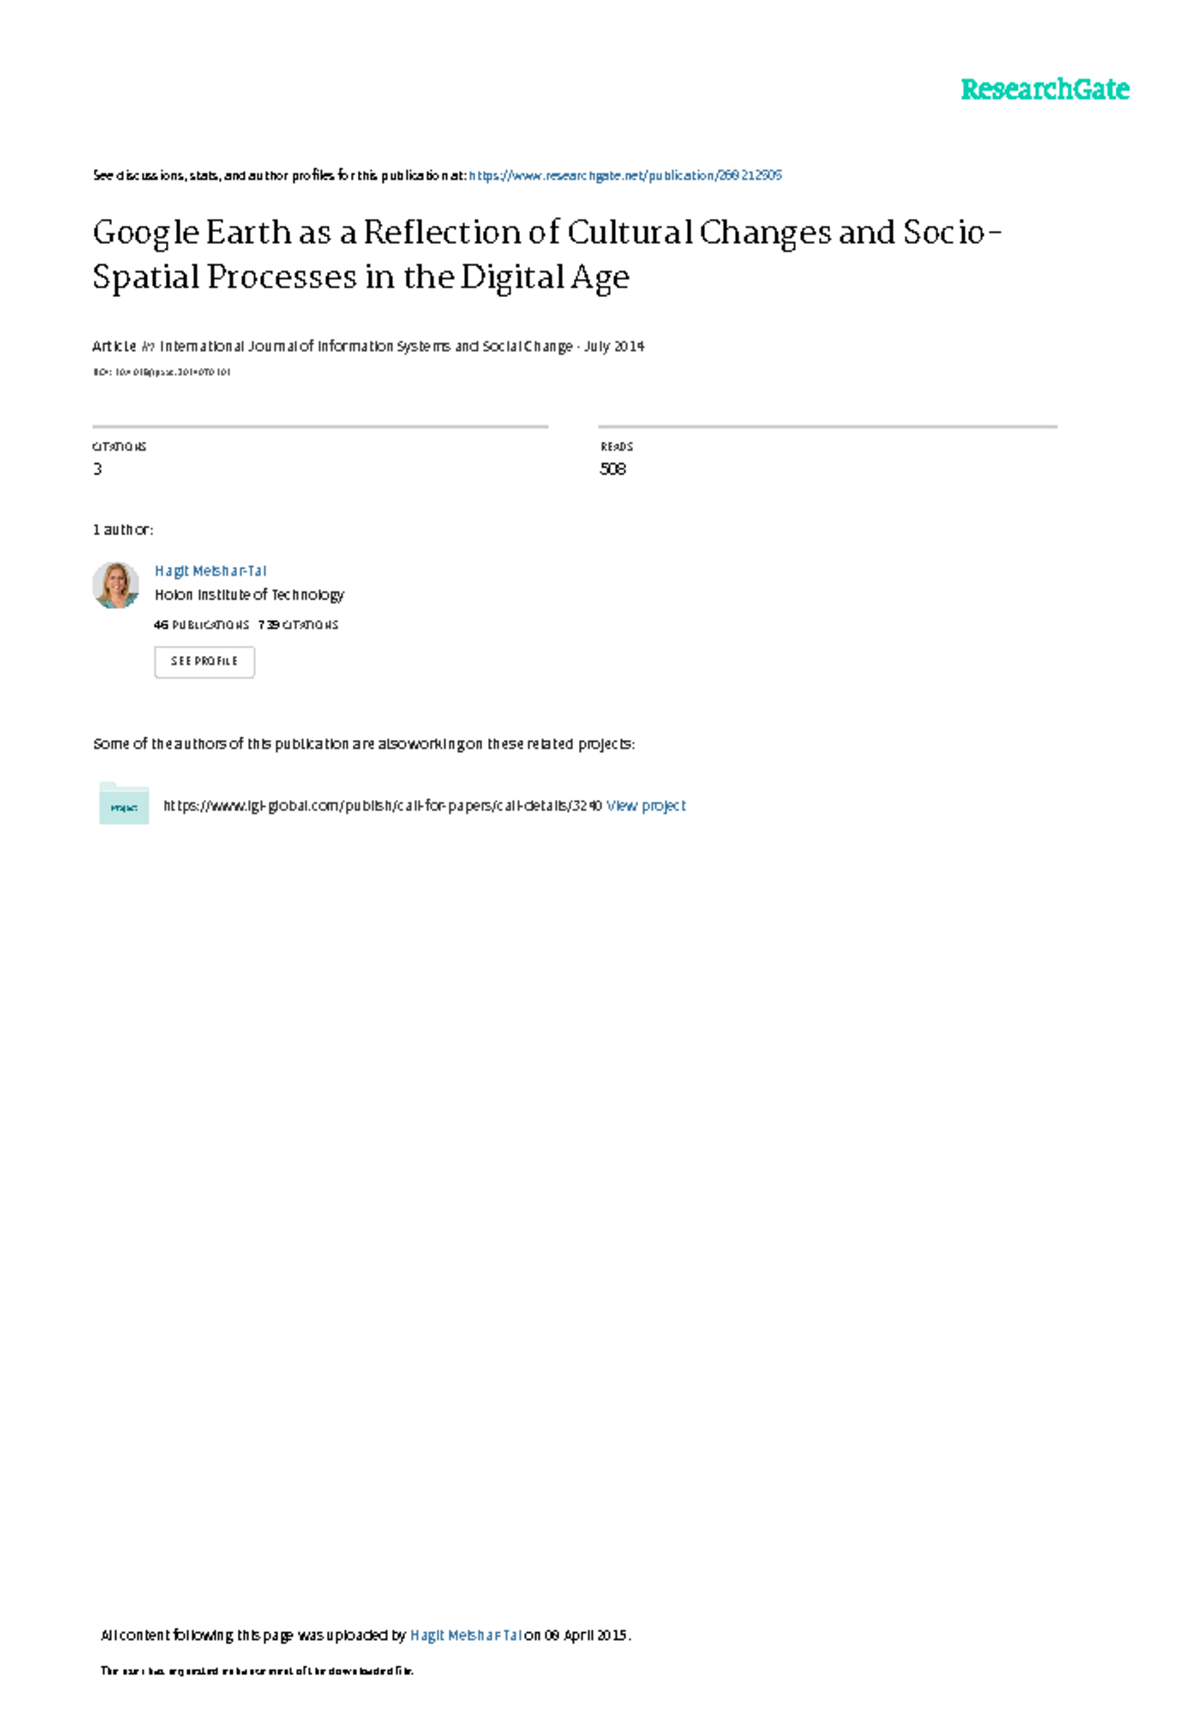Click the '08 April 2015' upload date
The image size is (1200, 1714).
tap(586, 1635)
